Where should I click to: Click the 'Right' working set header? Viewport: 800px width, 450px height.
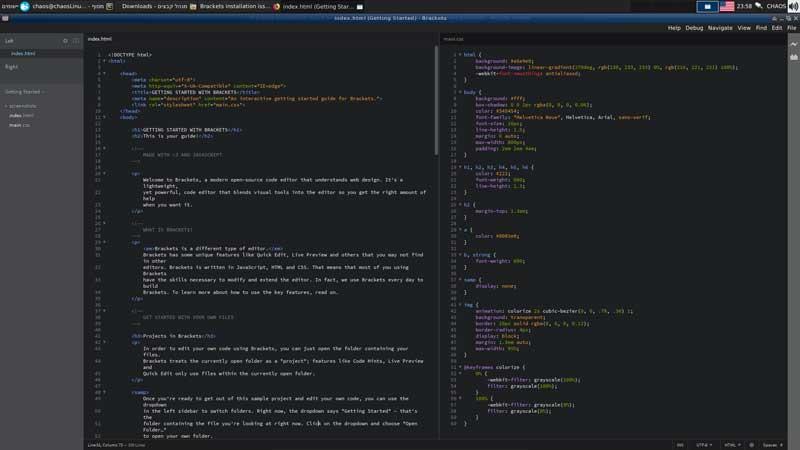click(x=12, y=66)
